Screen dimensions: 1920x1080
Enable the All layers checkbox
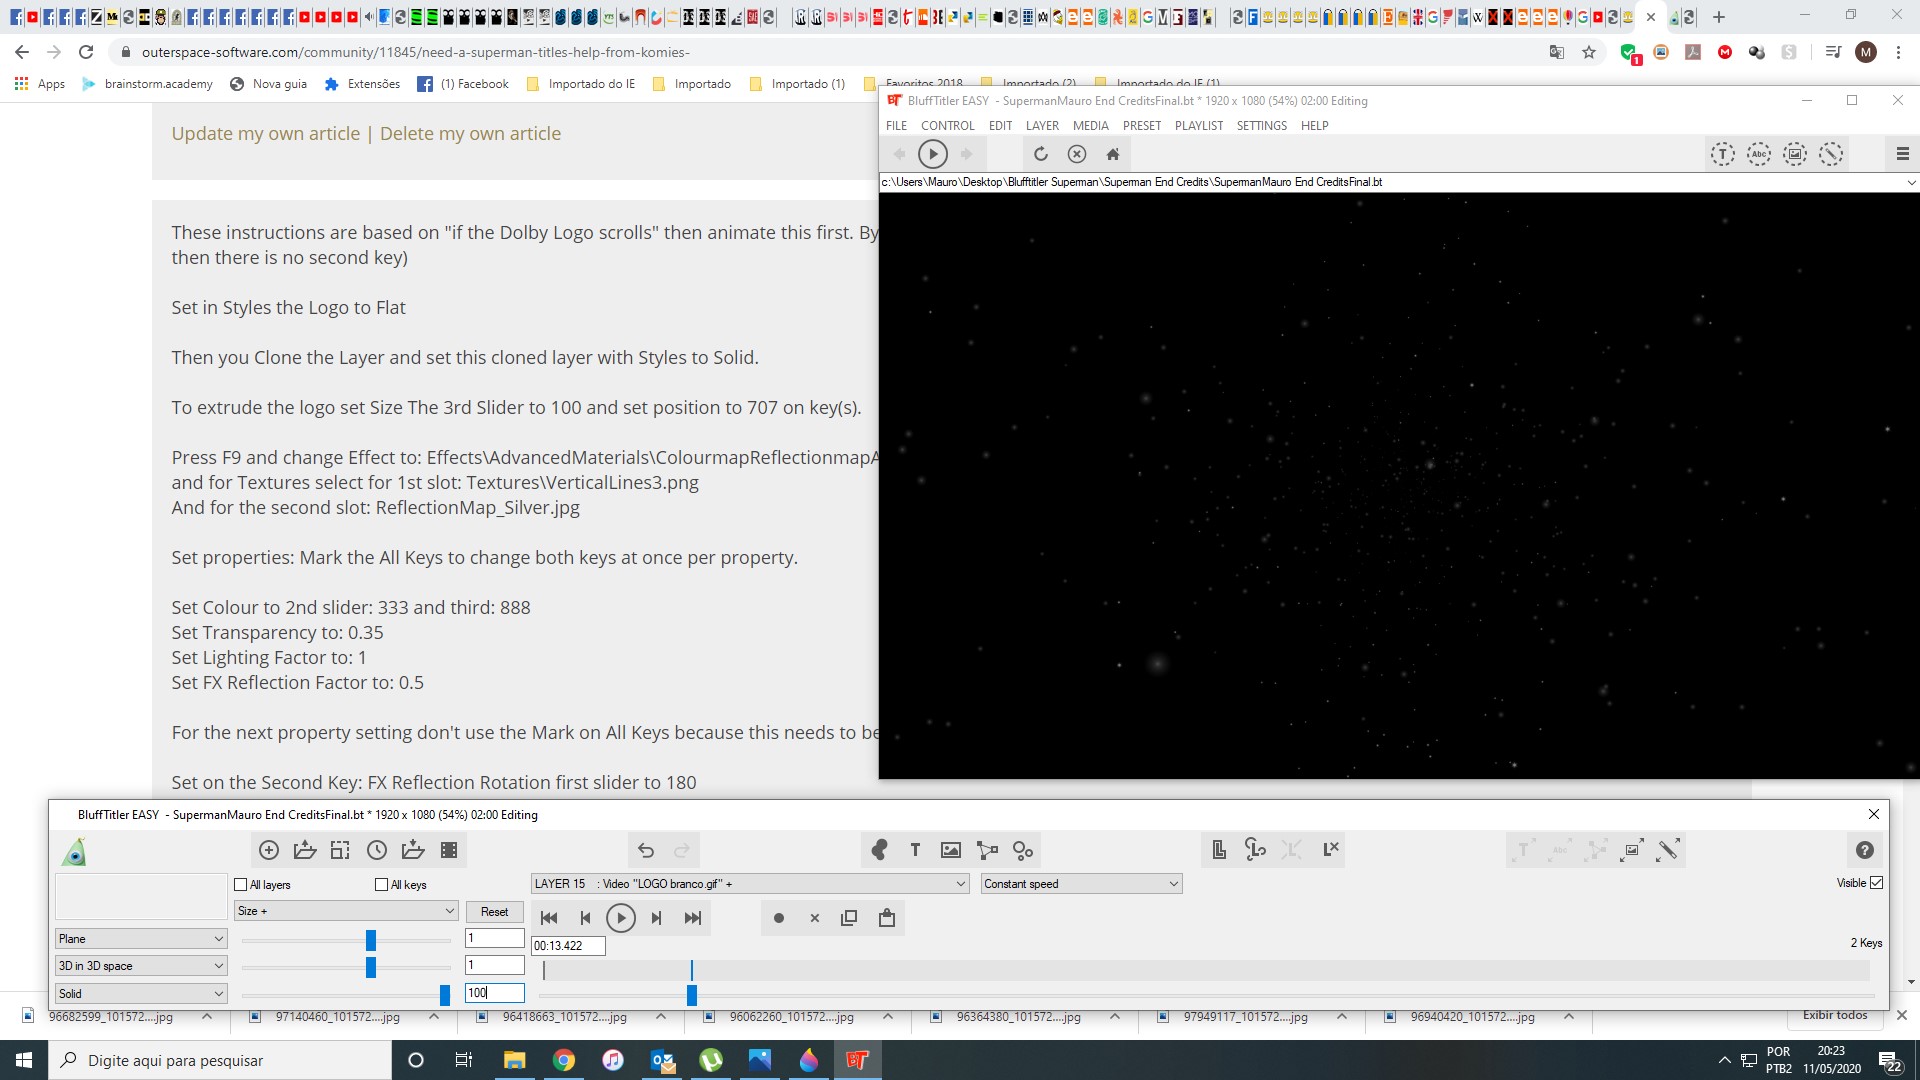pos(240,885)
